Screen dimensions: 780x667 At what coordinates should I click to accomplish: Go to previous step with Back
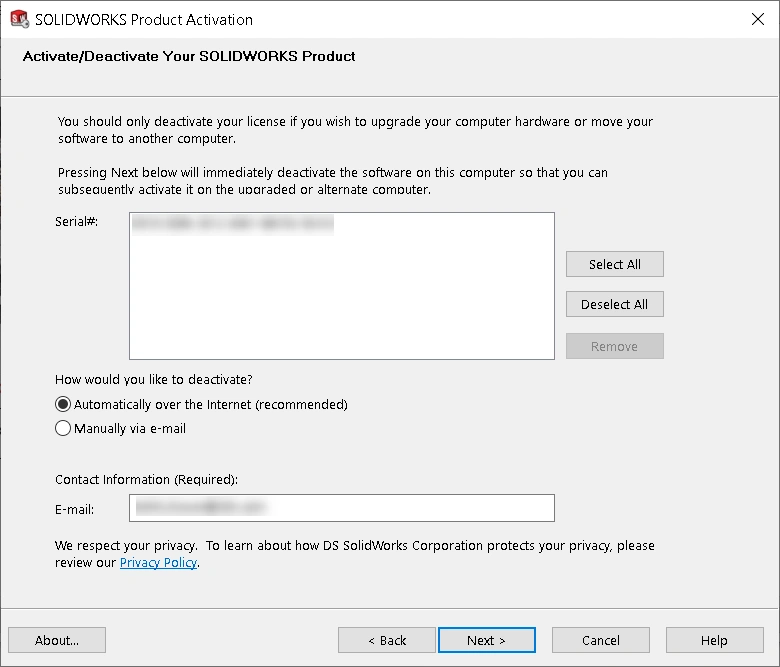[x=387, y=640]
